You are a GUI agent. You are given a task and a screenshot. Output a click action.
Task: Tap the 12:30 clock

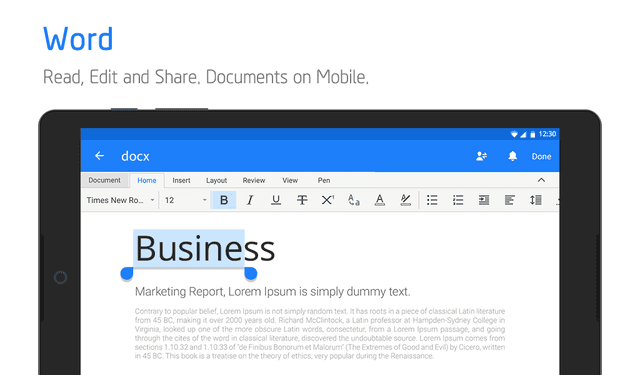547,134
